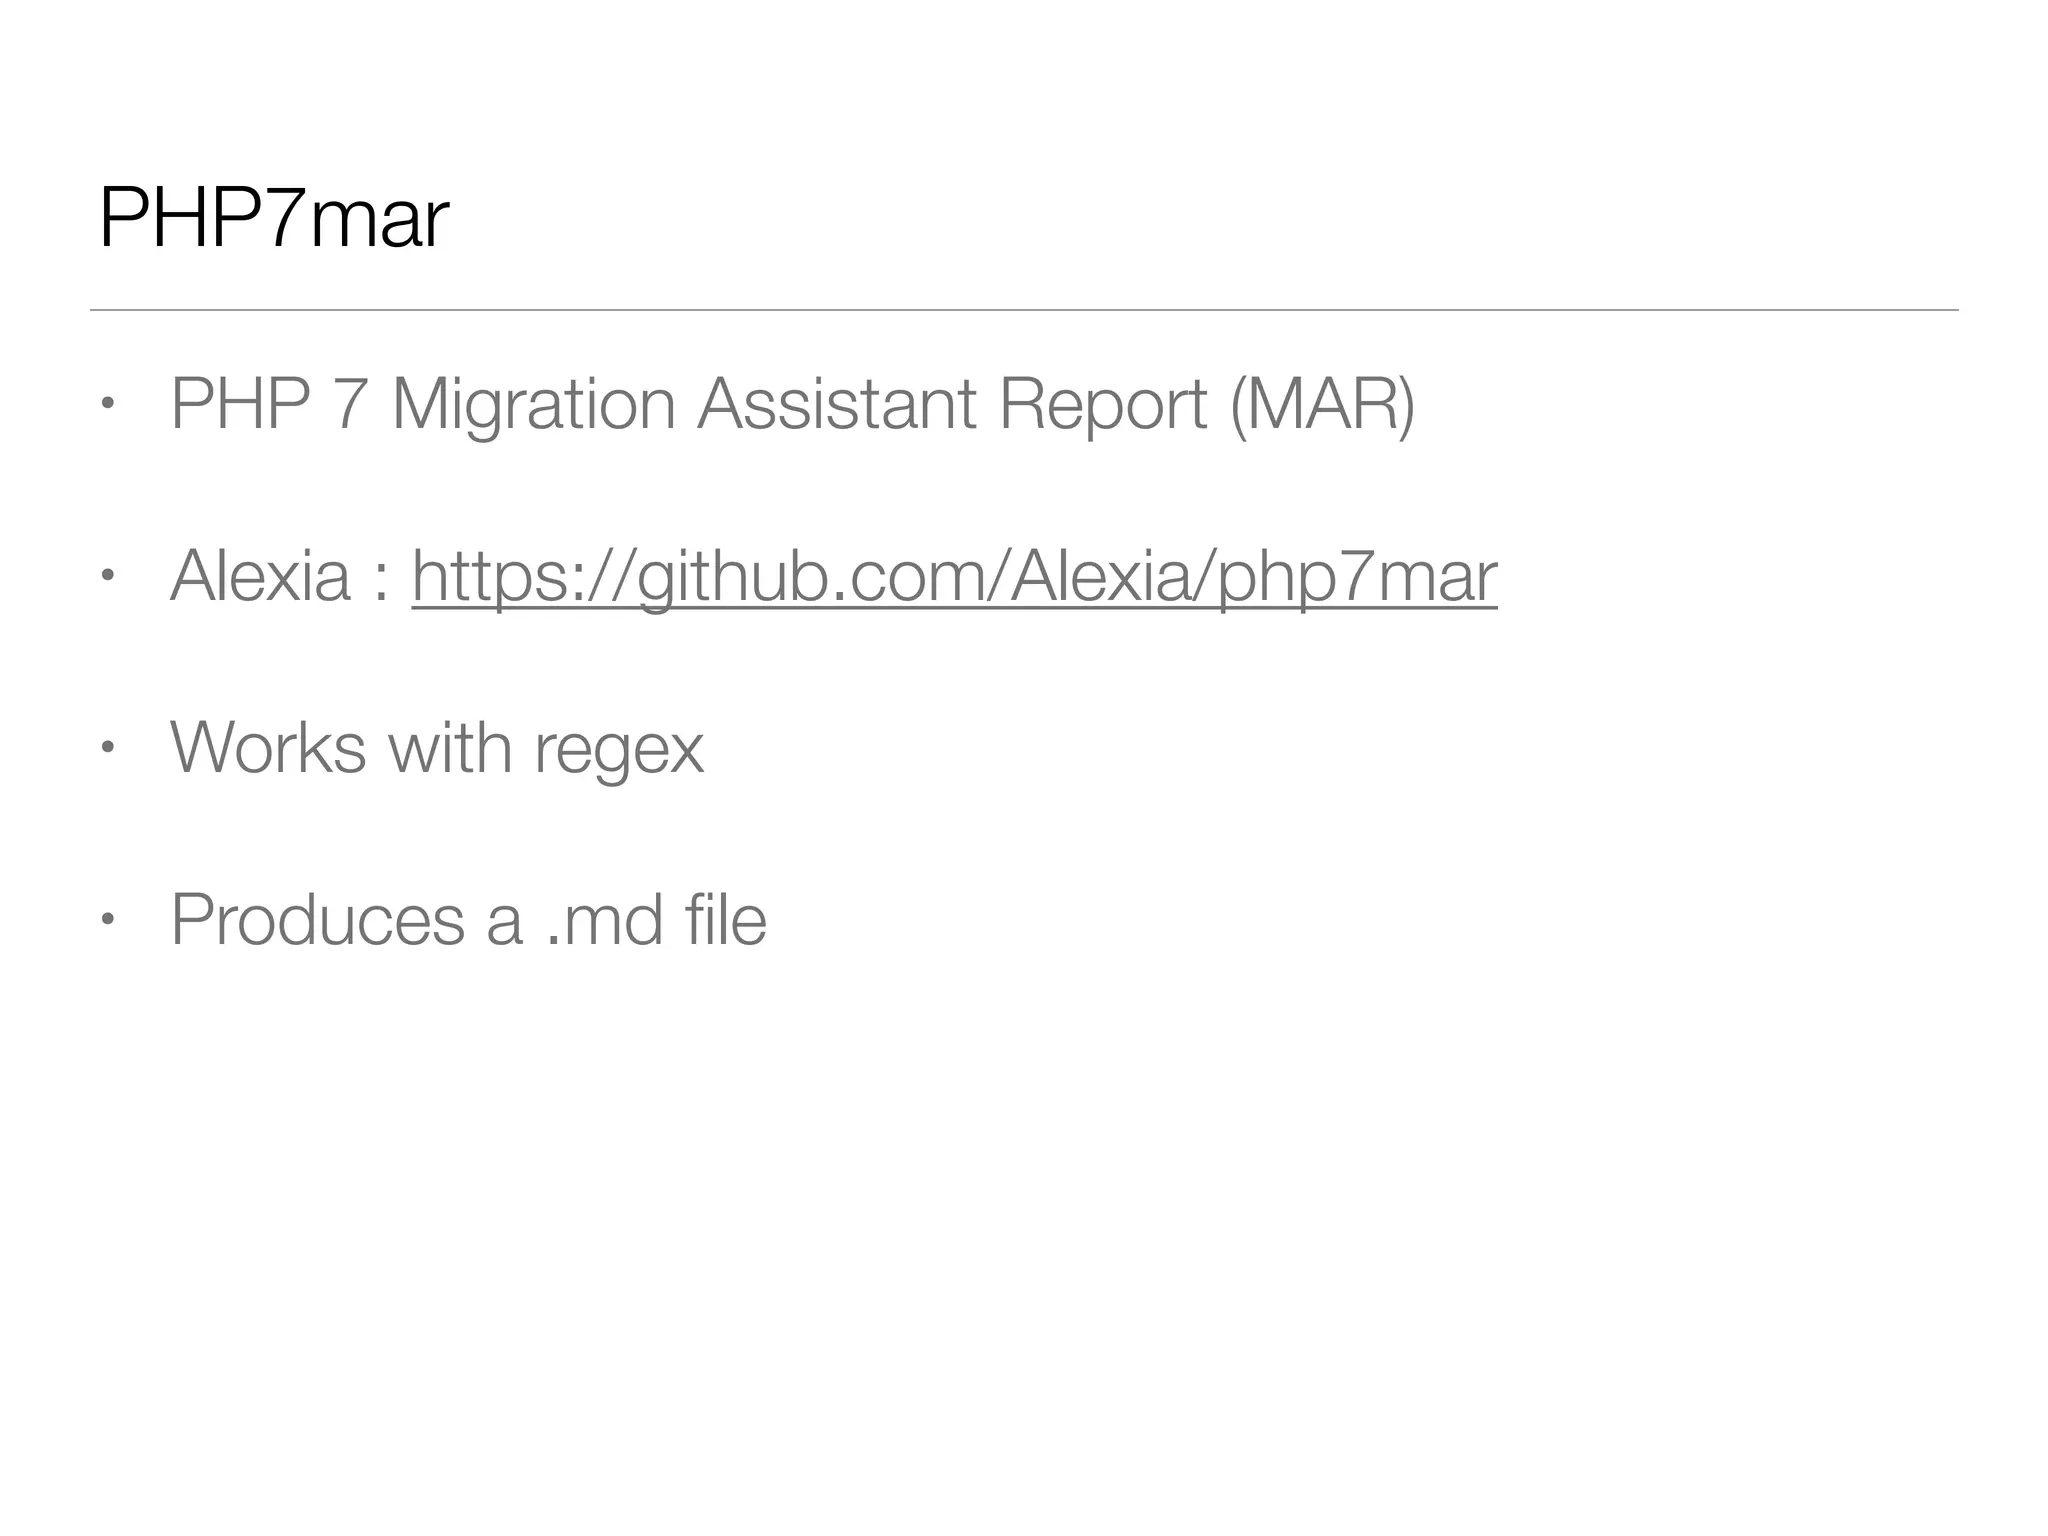2048x1536 pixels.
Task: Click the "php7mar" ending of the URL
Action: coord(1358,579)
